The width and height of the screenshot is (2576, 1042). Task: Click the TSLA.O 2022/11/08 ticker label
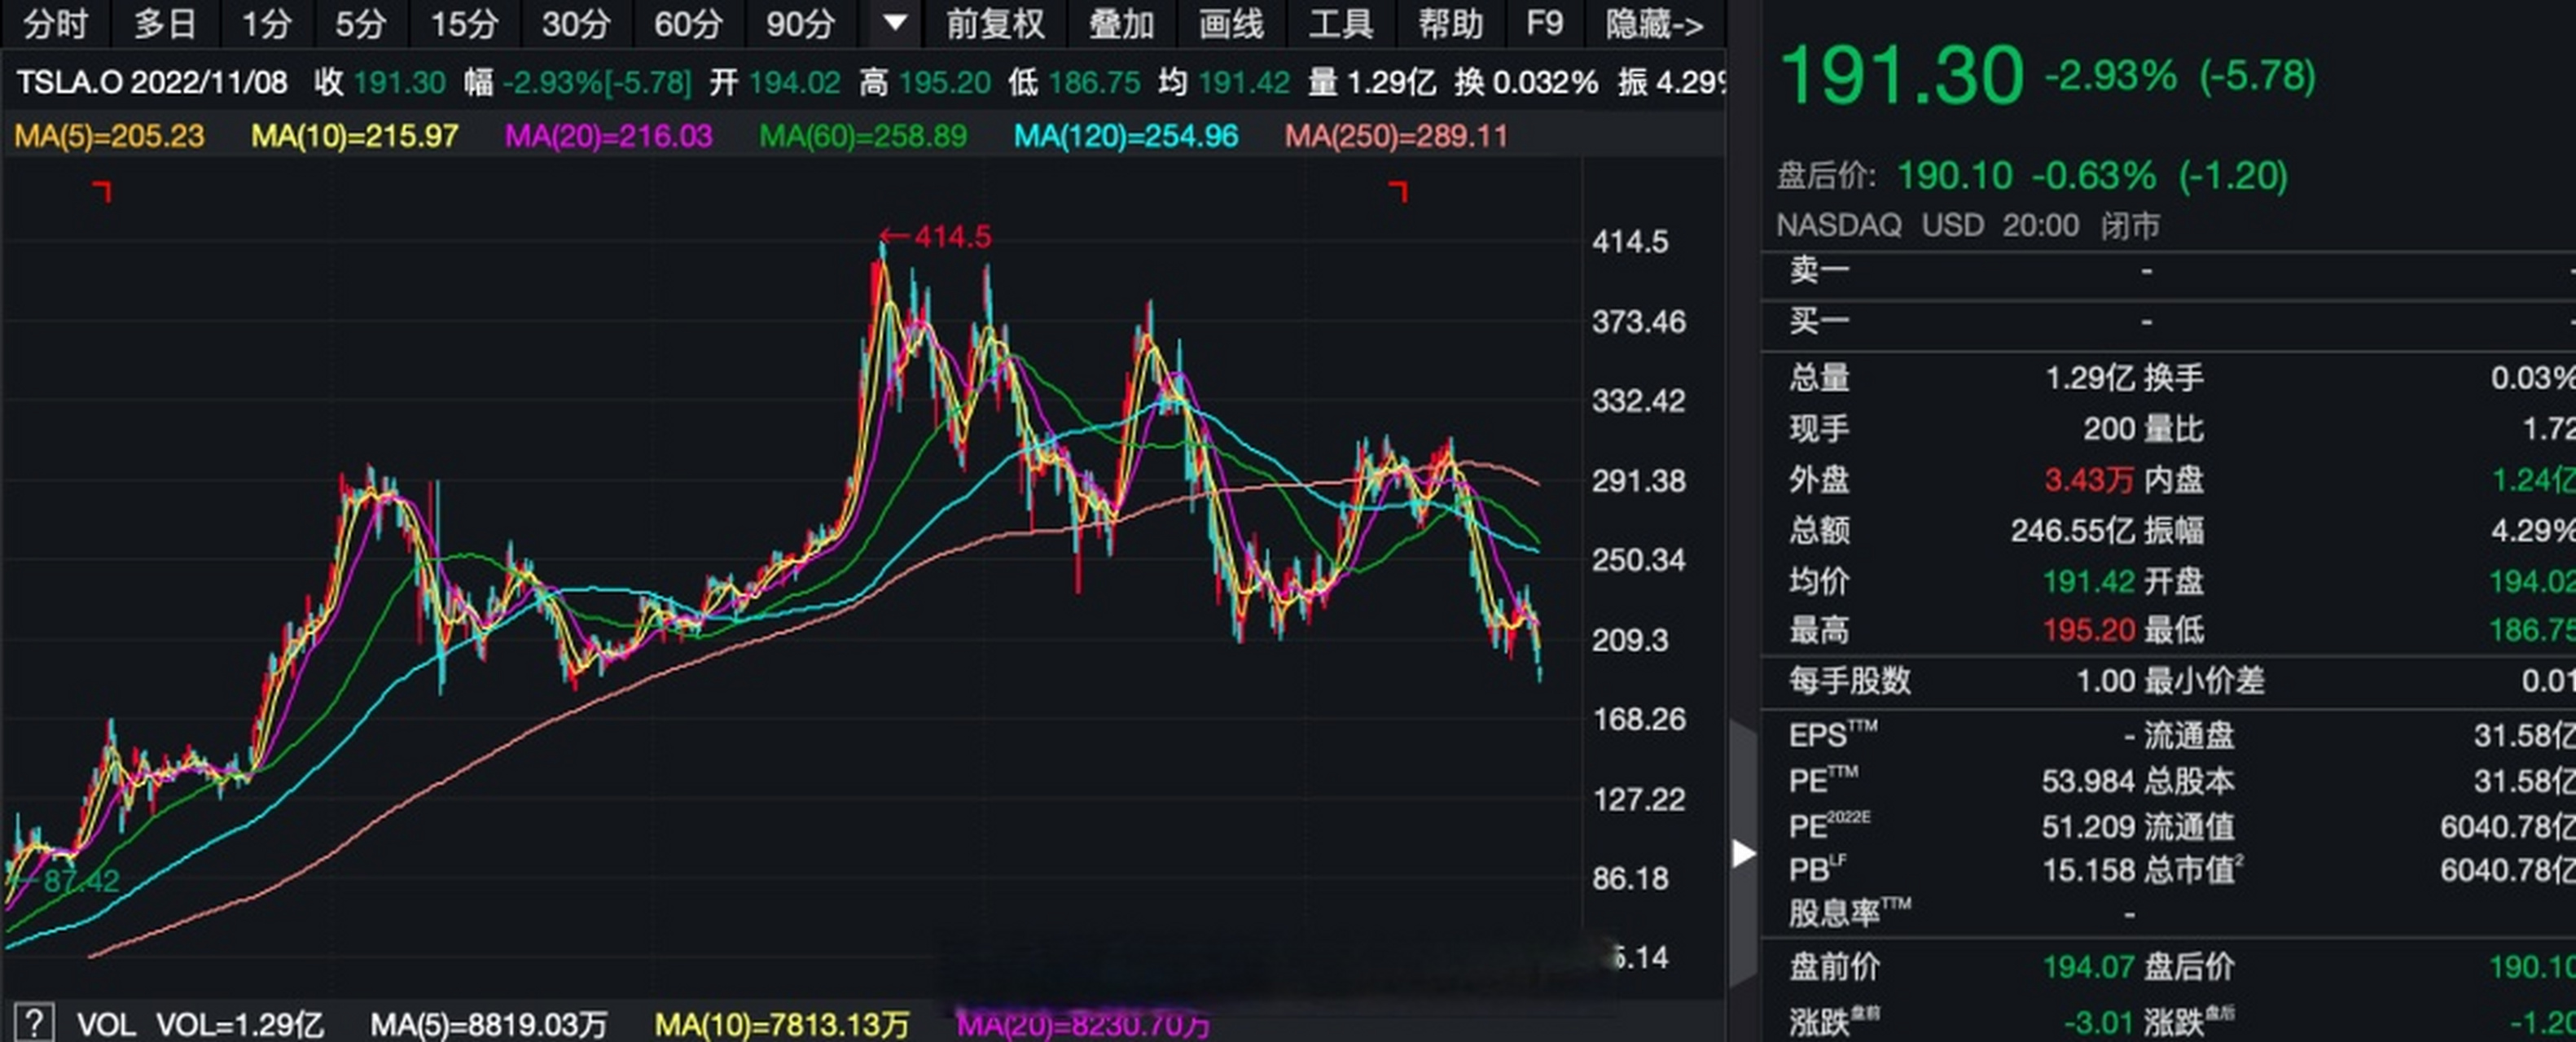pos(152,82)
